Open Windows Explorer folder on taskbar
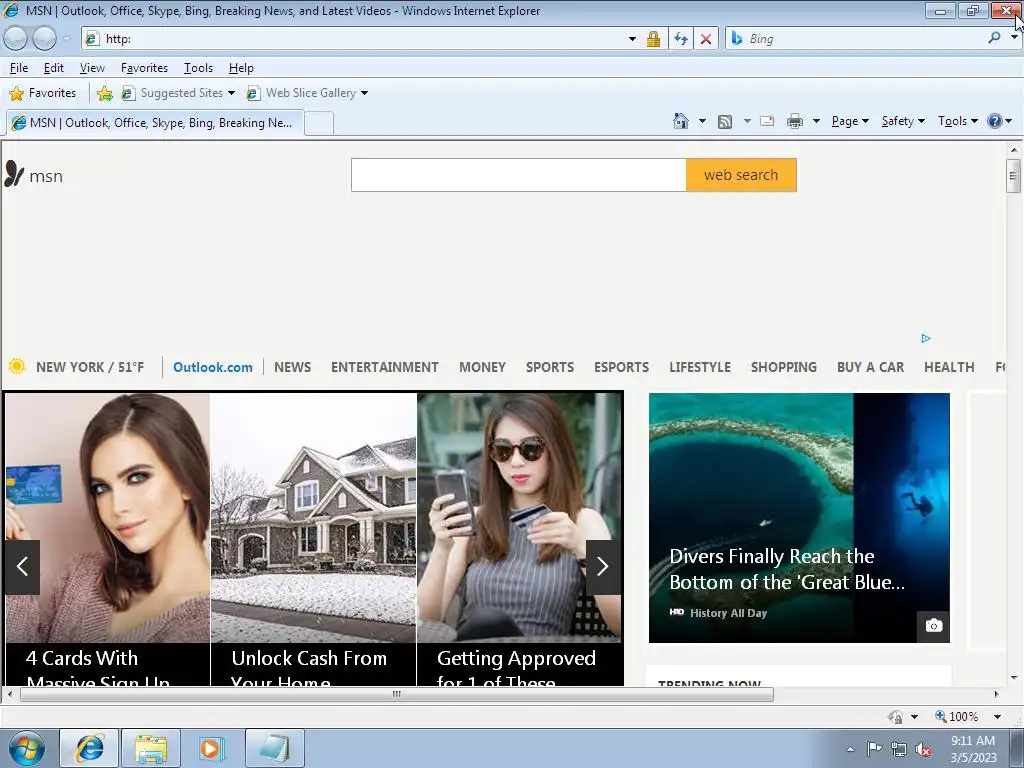The image size is (1024, 768). (151, 748)
